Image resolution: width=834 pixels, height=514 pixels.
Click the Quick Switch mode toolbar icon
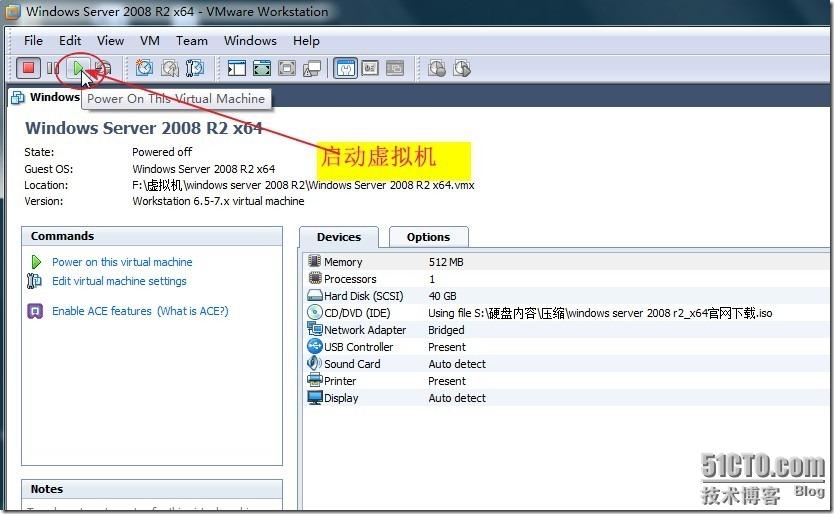(x=287, y=68)
